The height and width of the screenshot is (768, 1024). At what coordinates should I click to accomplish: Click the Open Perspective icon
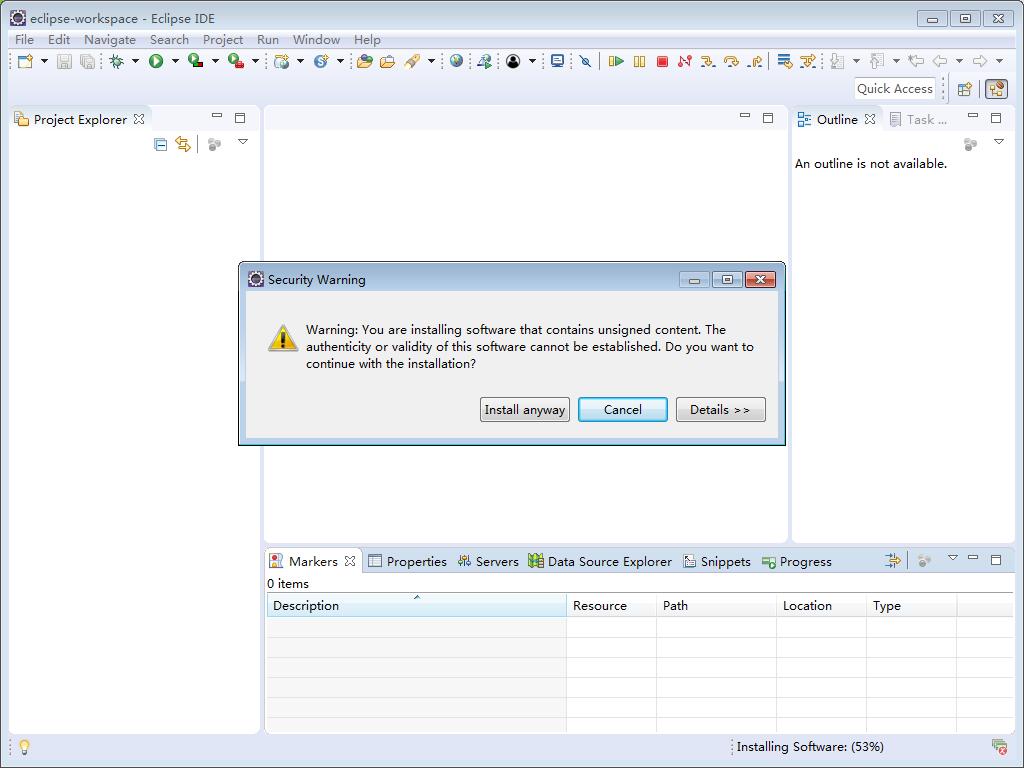pyautogui.click(x=965, y=89)
